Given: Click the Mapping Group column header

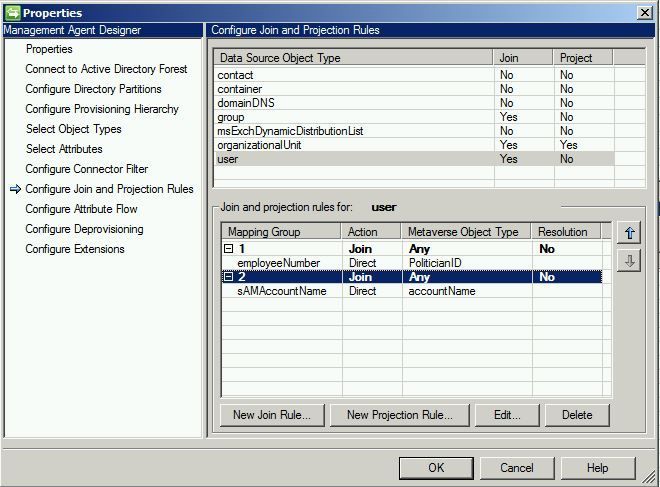Looking at the screenshot, I should tap(281, 232).
